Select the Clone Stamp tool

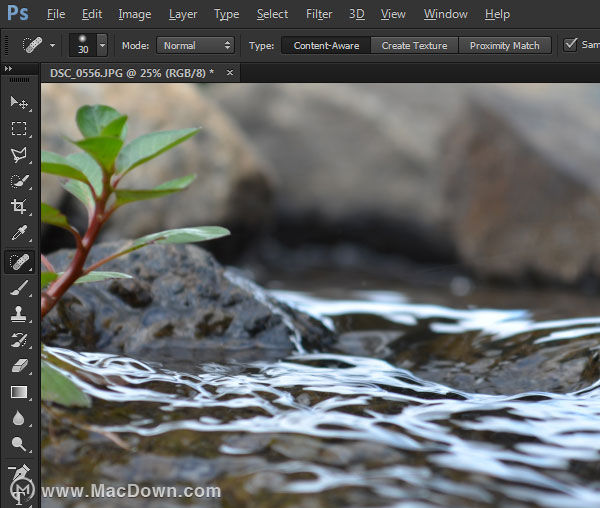[x=19, y=314]
